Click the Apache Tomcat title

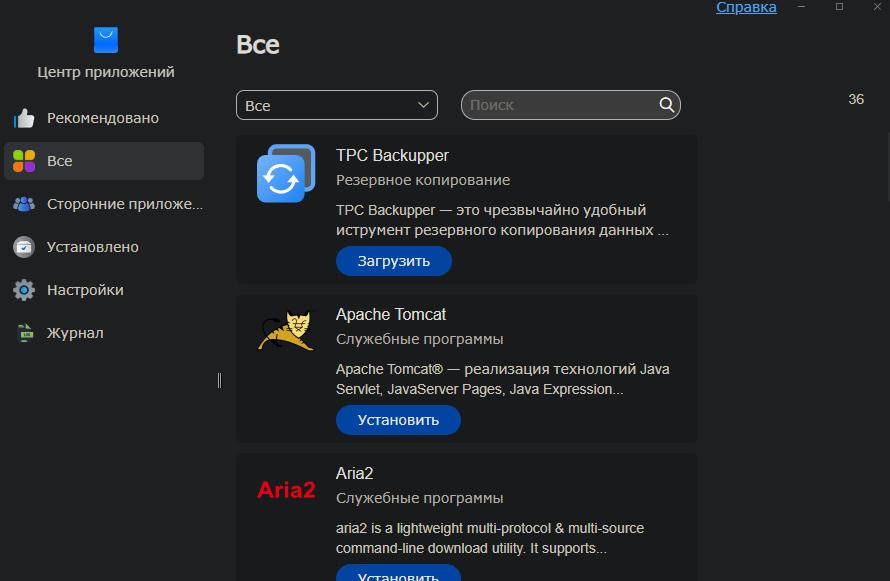pos(391,314)
